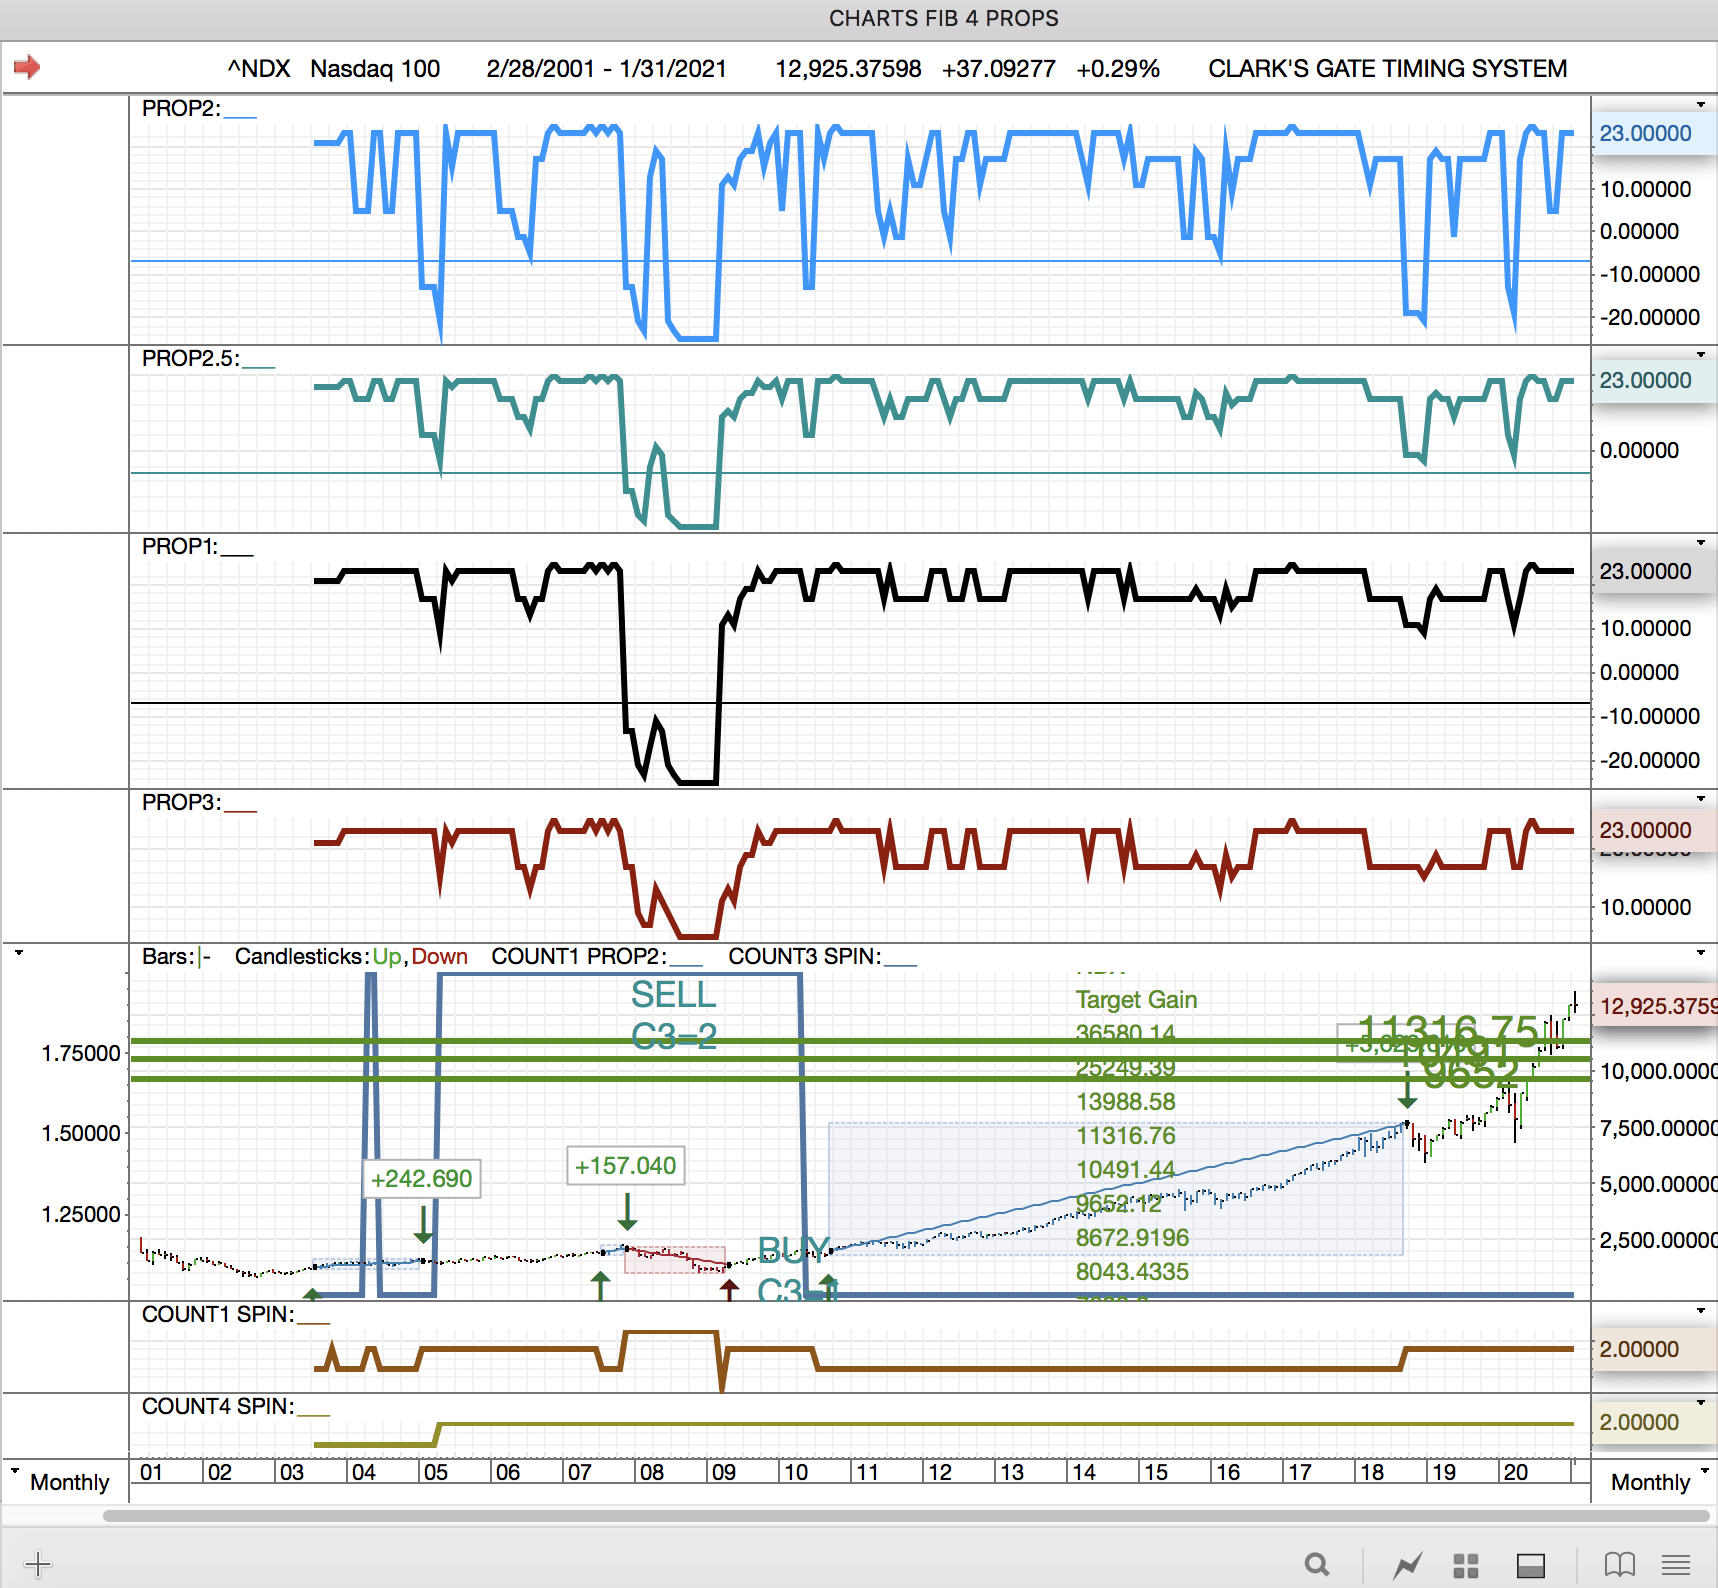Click the PROP3 red value tag 23.00000
This screenshot has height=1588, width=1718.
[x=1653, y=830]
